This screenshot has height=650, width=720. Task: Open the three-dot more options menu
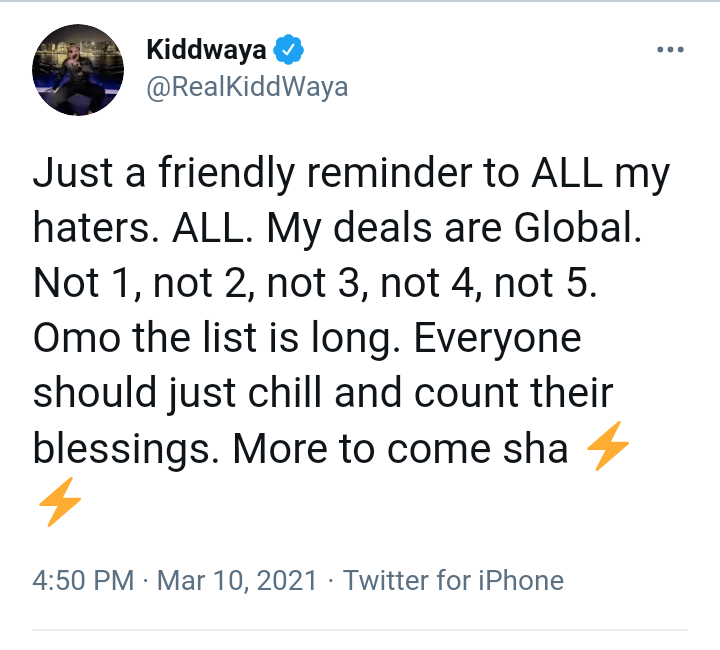669,49
